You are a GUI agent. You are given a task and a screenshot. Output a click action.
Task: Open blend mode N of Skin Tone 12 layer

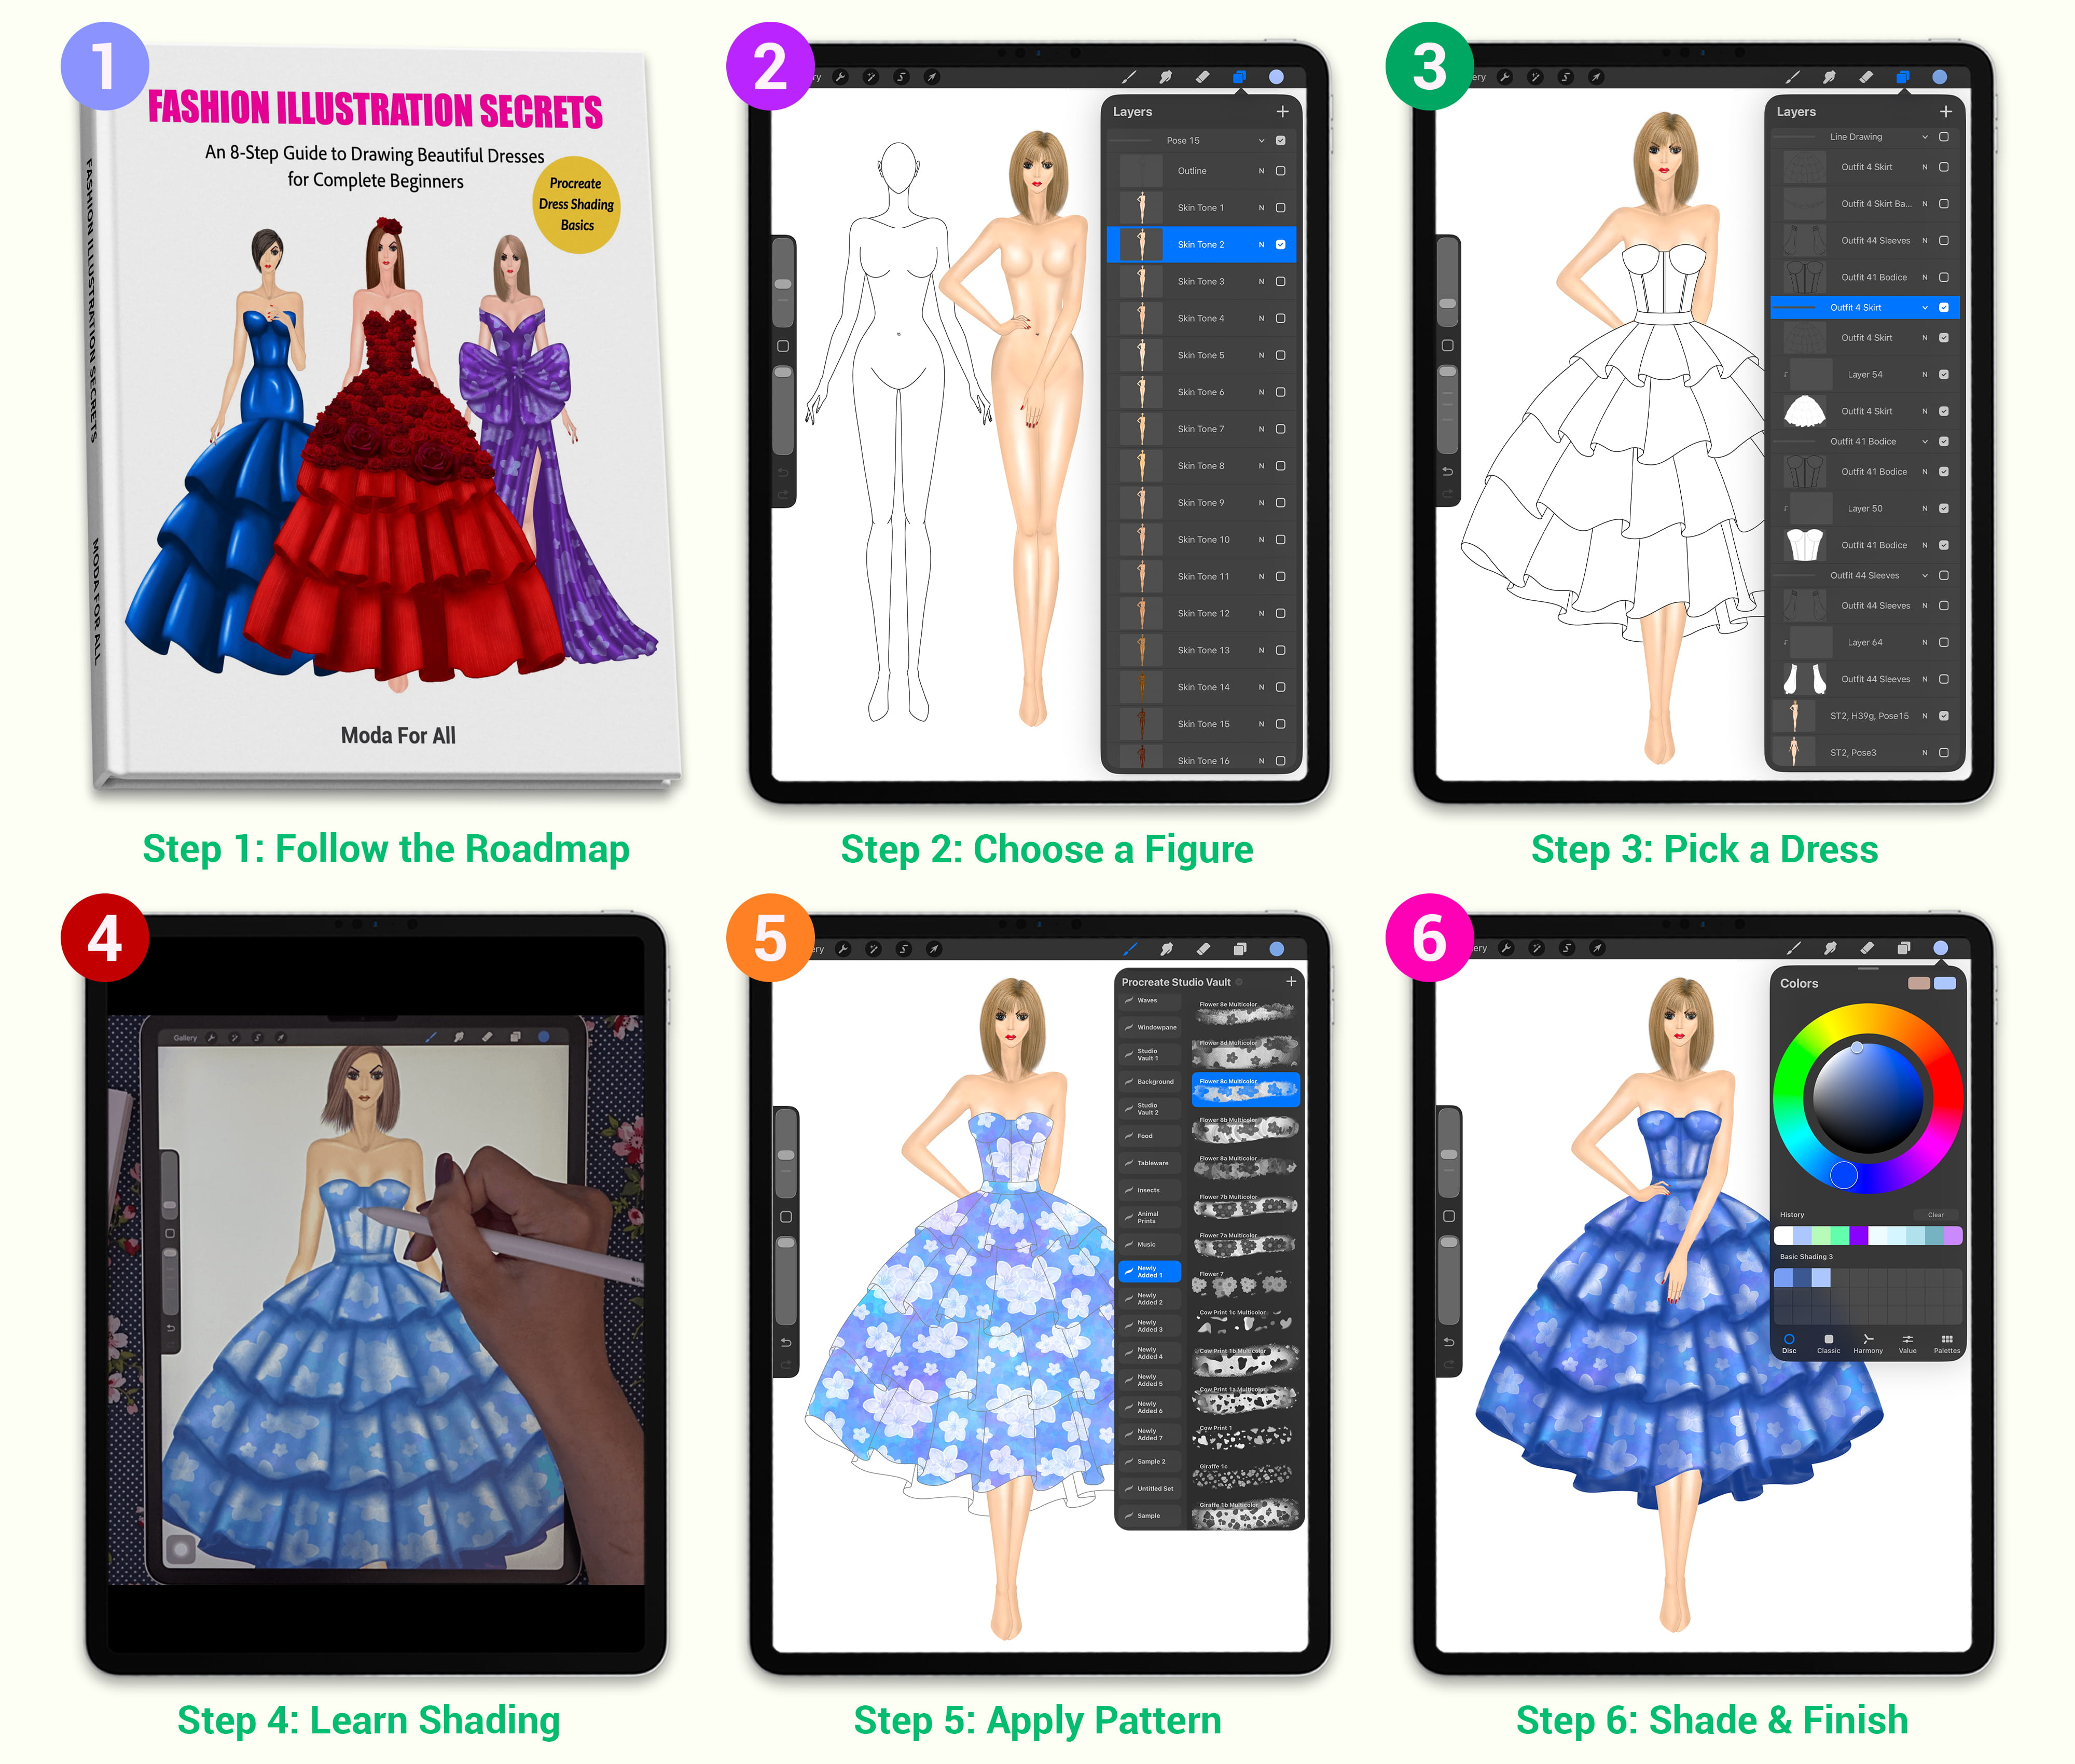(1261, 614)
